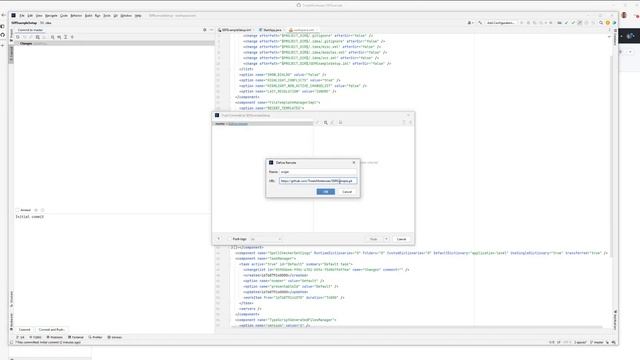640x360 pixels.
Task: Click the remote URL field
Action: click(318, 181)
